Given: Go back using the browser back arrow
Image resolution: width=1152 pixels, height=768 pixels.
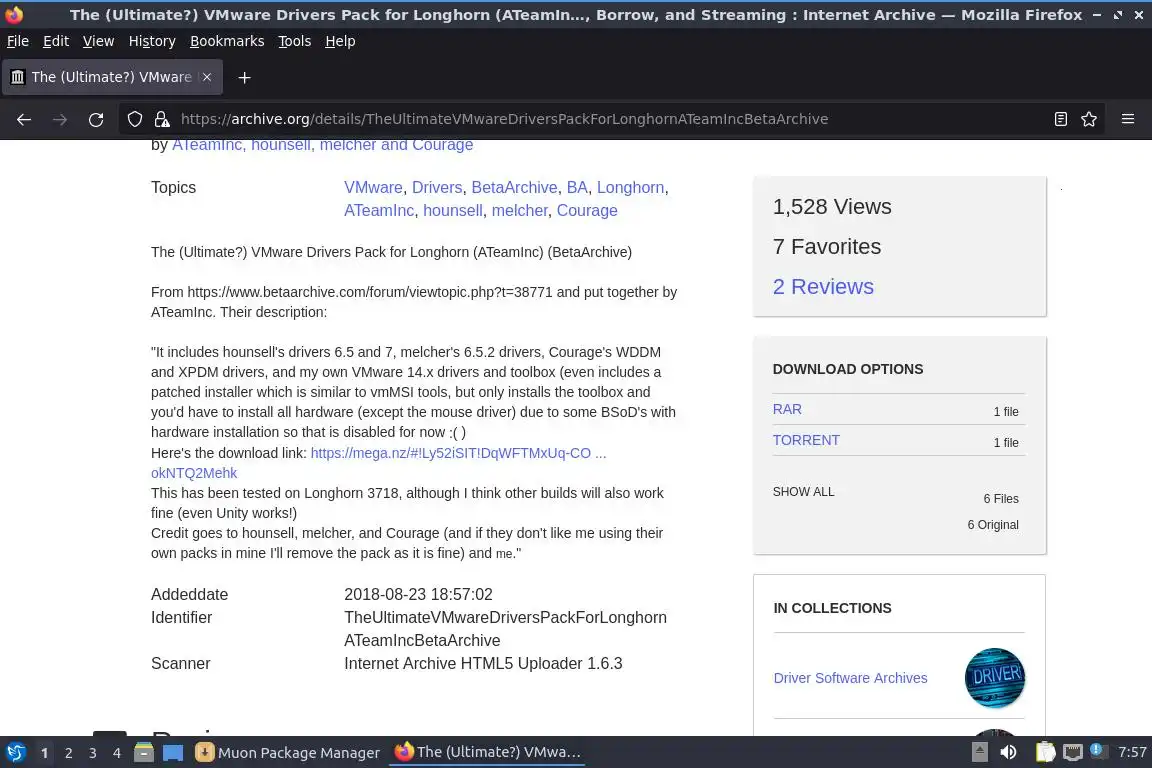Looking at the screenshot, I should point(24,120).
